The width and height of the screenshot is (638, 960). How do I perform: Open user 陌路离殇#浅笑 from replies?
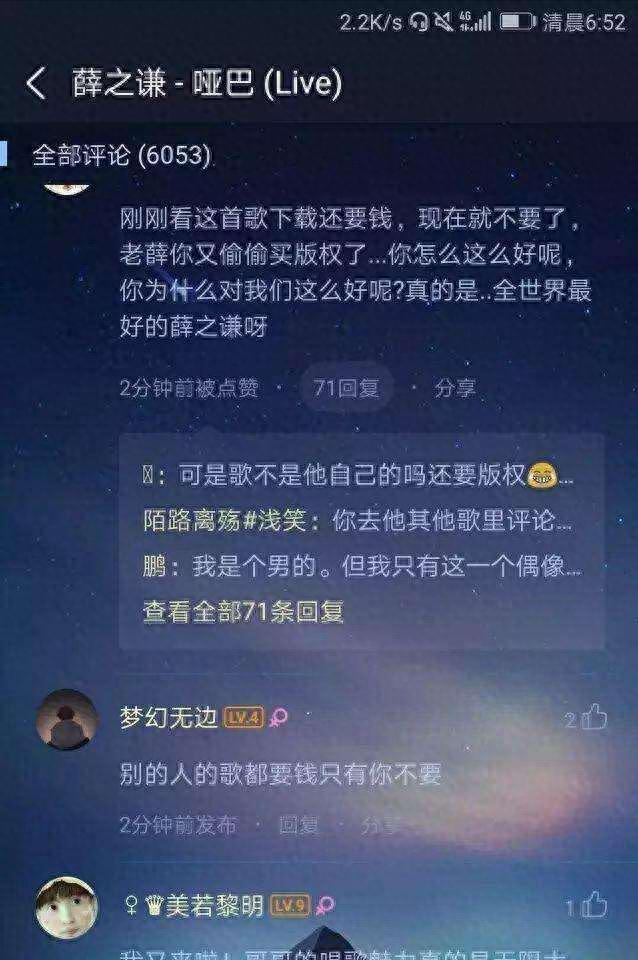click(224, 520)
